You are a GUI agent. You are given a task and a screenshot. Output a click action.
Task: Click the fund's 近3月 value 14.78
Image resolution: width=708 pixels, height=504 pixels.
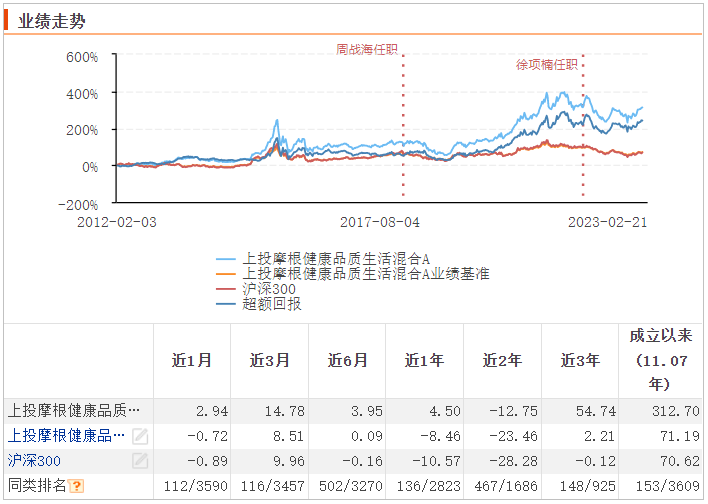pyautogui.click(x=284, y=411)
